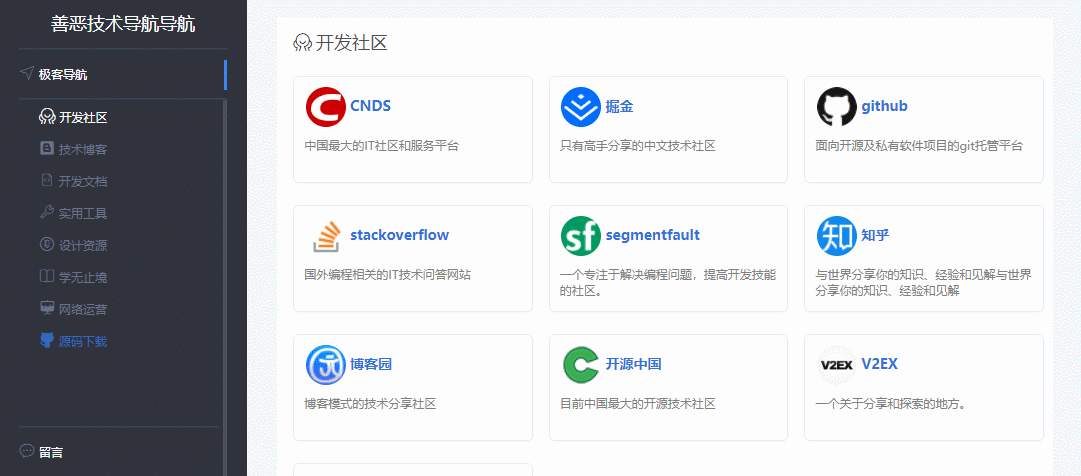Collapse the 极客导航 menu group
This screenshot has width=1081, height=476.
click(63, 74)
